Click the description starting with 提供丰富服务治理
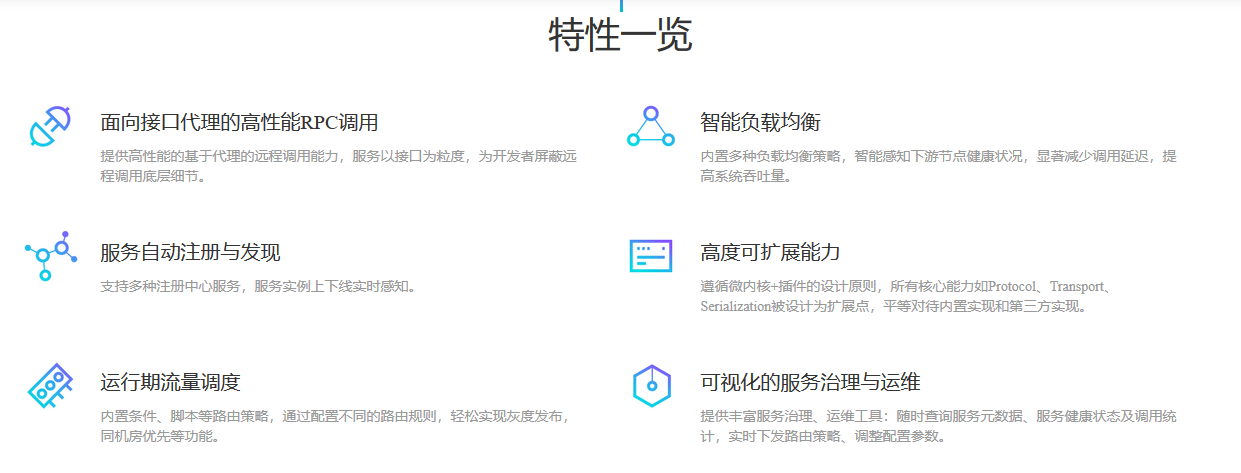The height and width of the screenshot is (473, 1241). [x=938, y=426]
